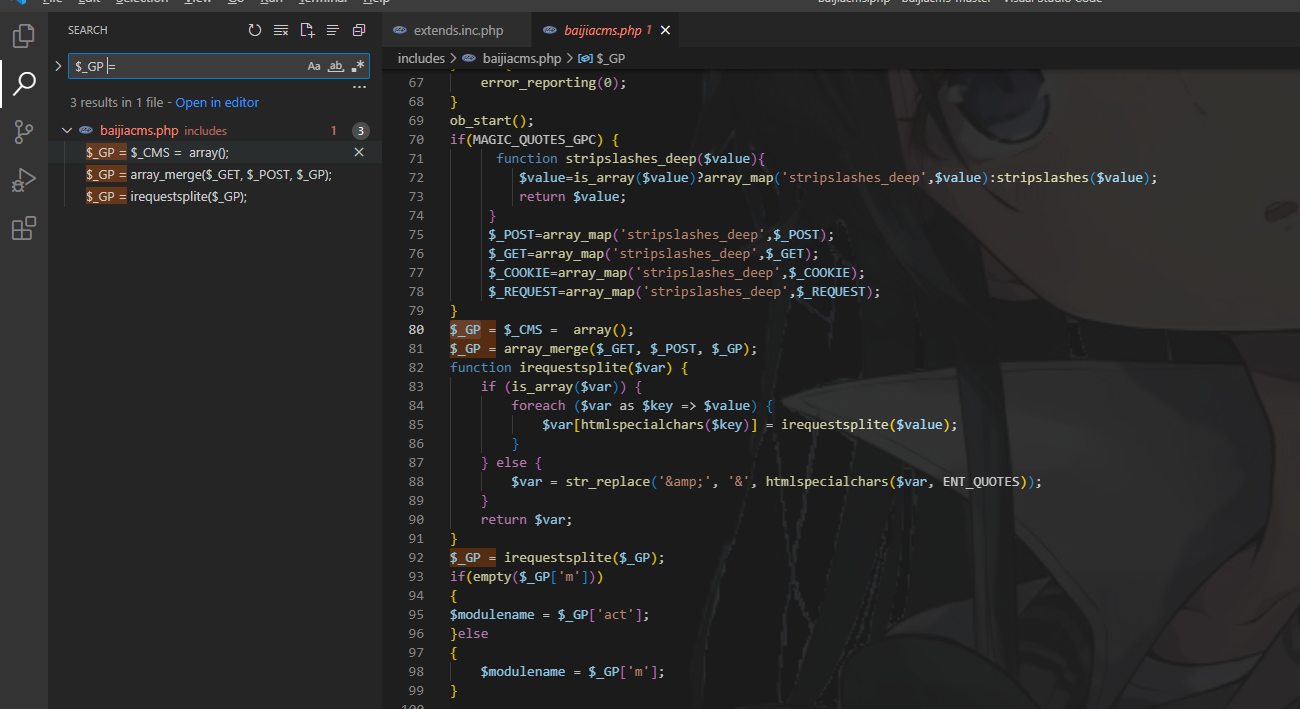The height and width of the screenshot is (709, 1300).
Task: Toggle Match Case search option
Action: tap(314, 66)
